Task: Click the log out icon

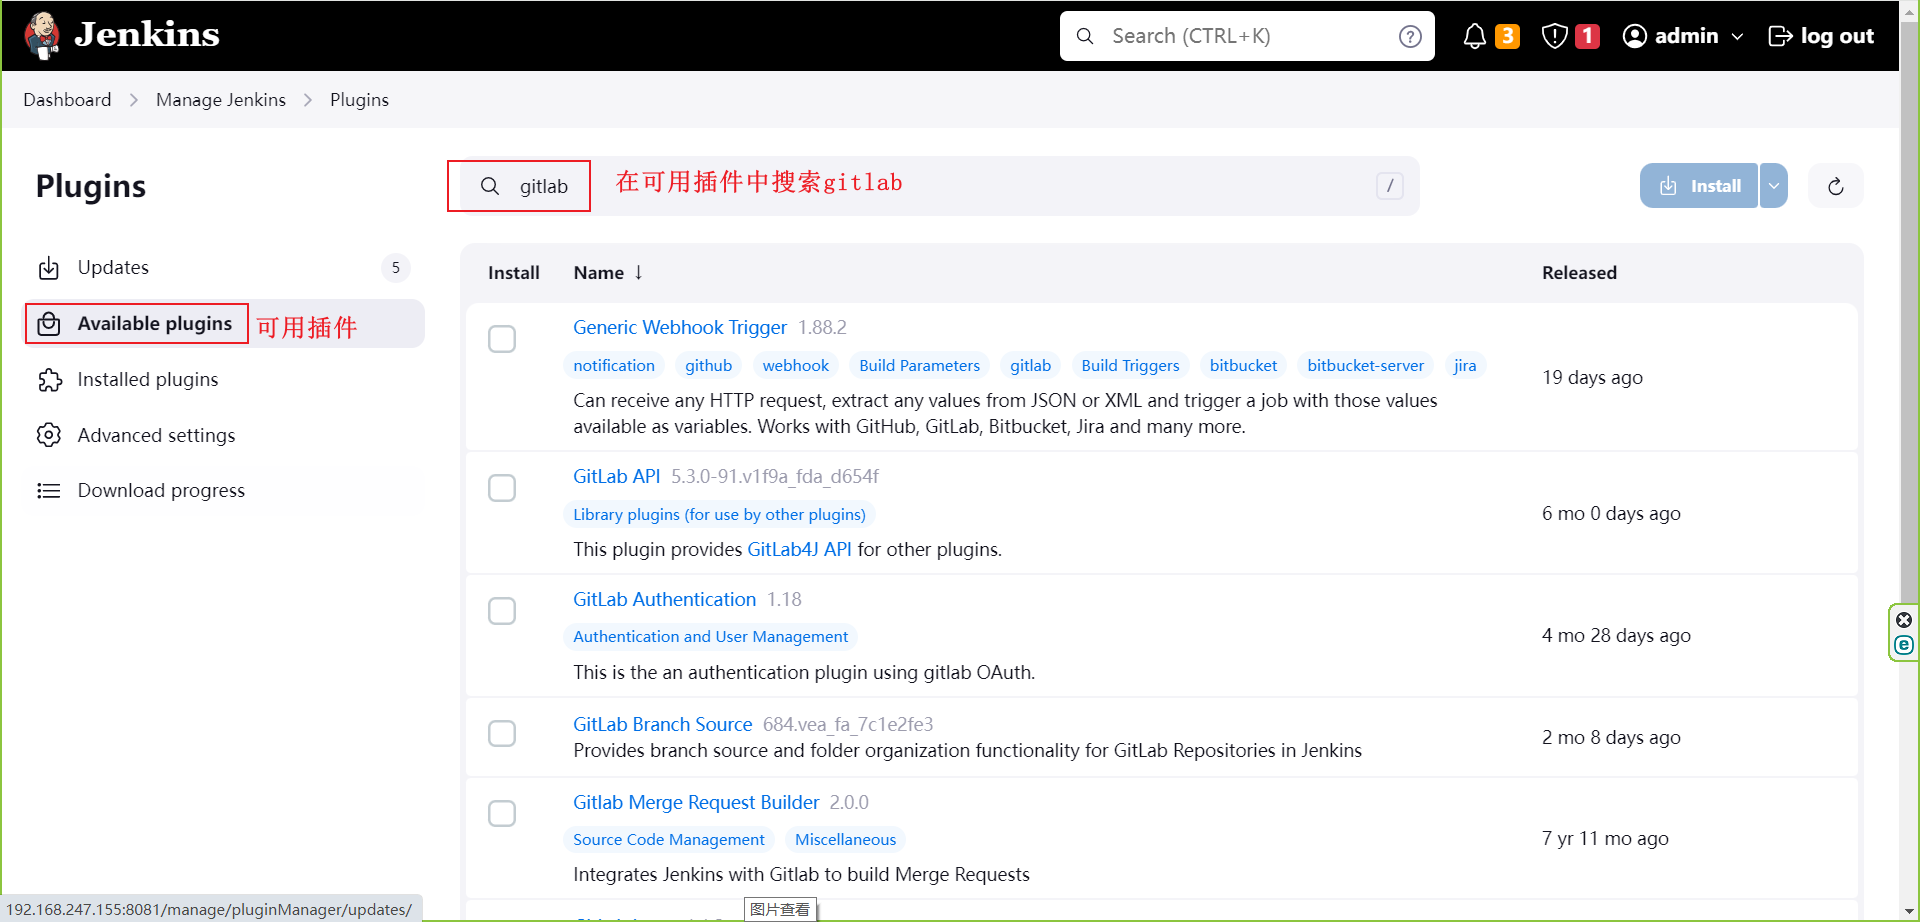Action: (x=1782, y=35)
